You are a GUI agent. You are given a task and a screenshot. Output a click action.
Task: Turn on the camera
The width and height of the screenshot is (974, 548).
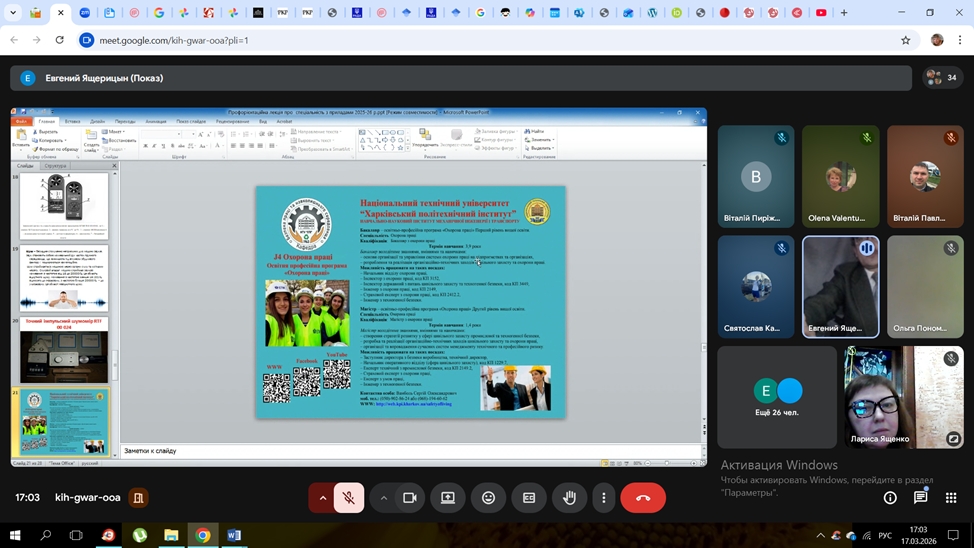coord(409,497)
